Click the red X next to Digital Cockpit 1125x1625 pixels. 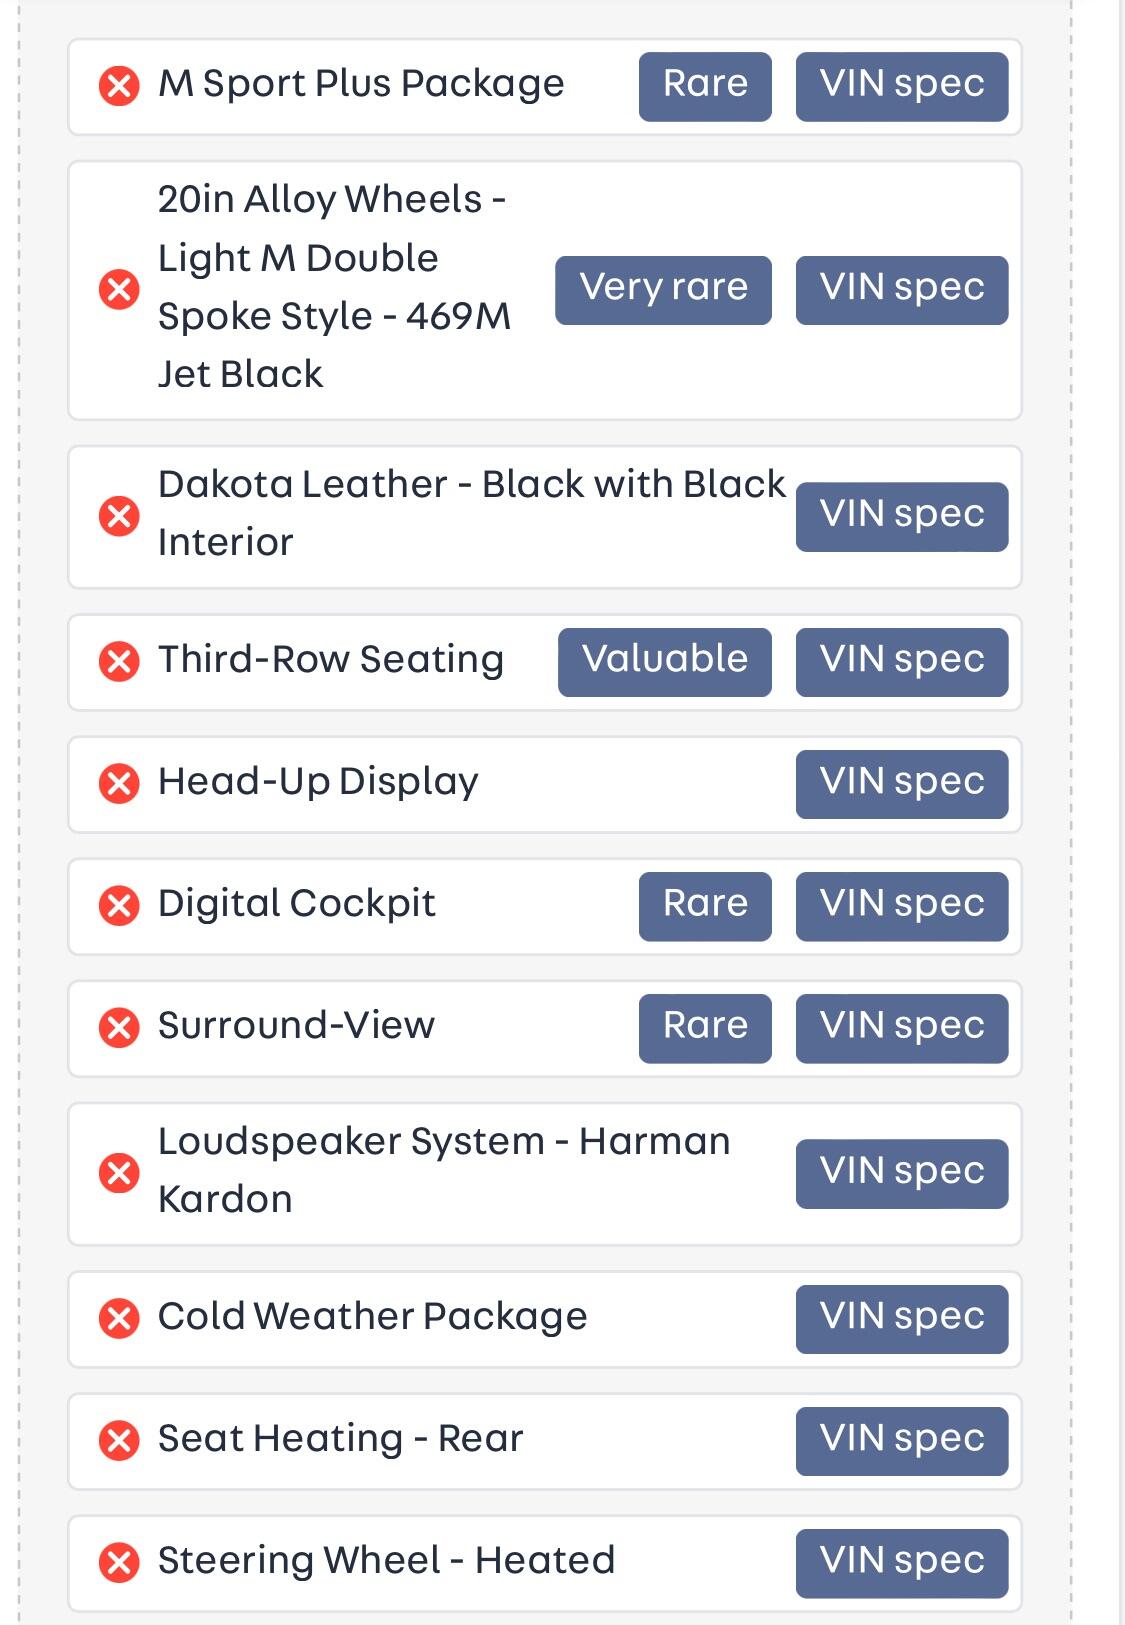pos(119,905)
